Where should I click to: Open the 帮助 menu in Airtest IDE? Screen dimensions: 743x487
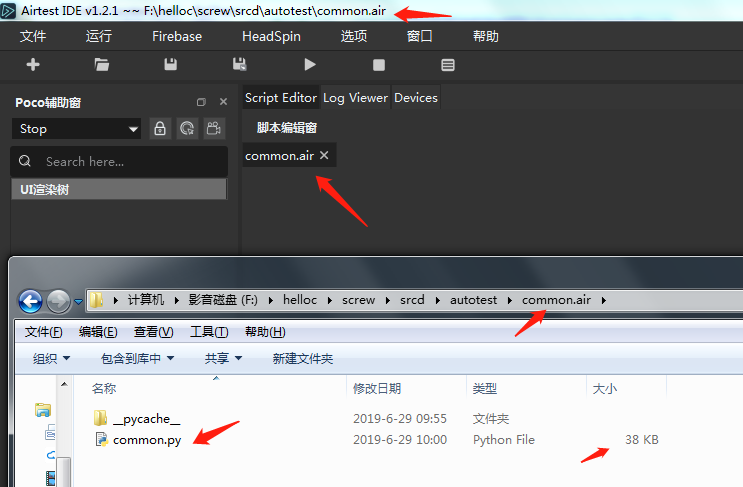(x=486, y=36)
